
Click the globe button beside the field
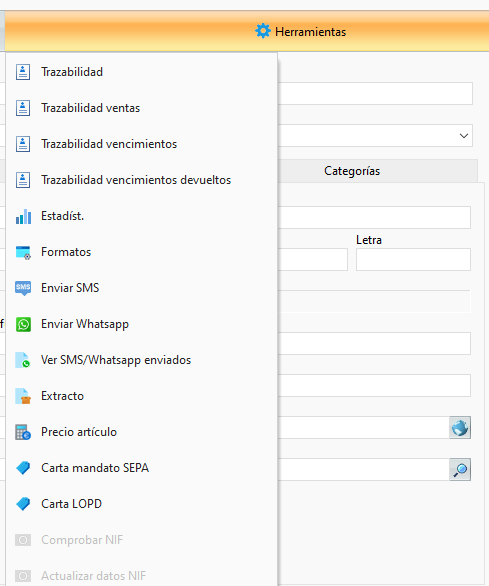click(x=460, y=428)
